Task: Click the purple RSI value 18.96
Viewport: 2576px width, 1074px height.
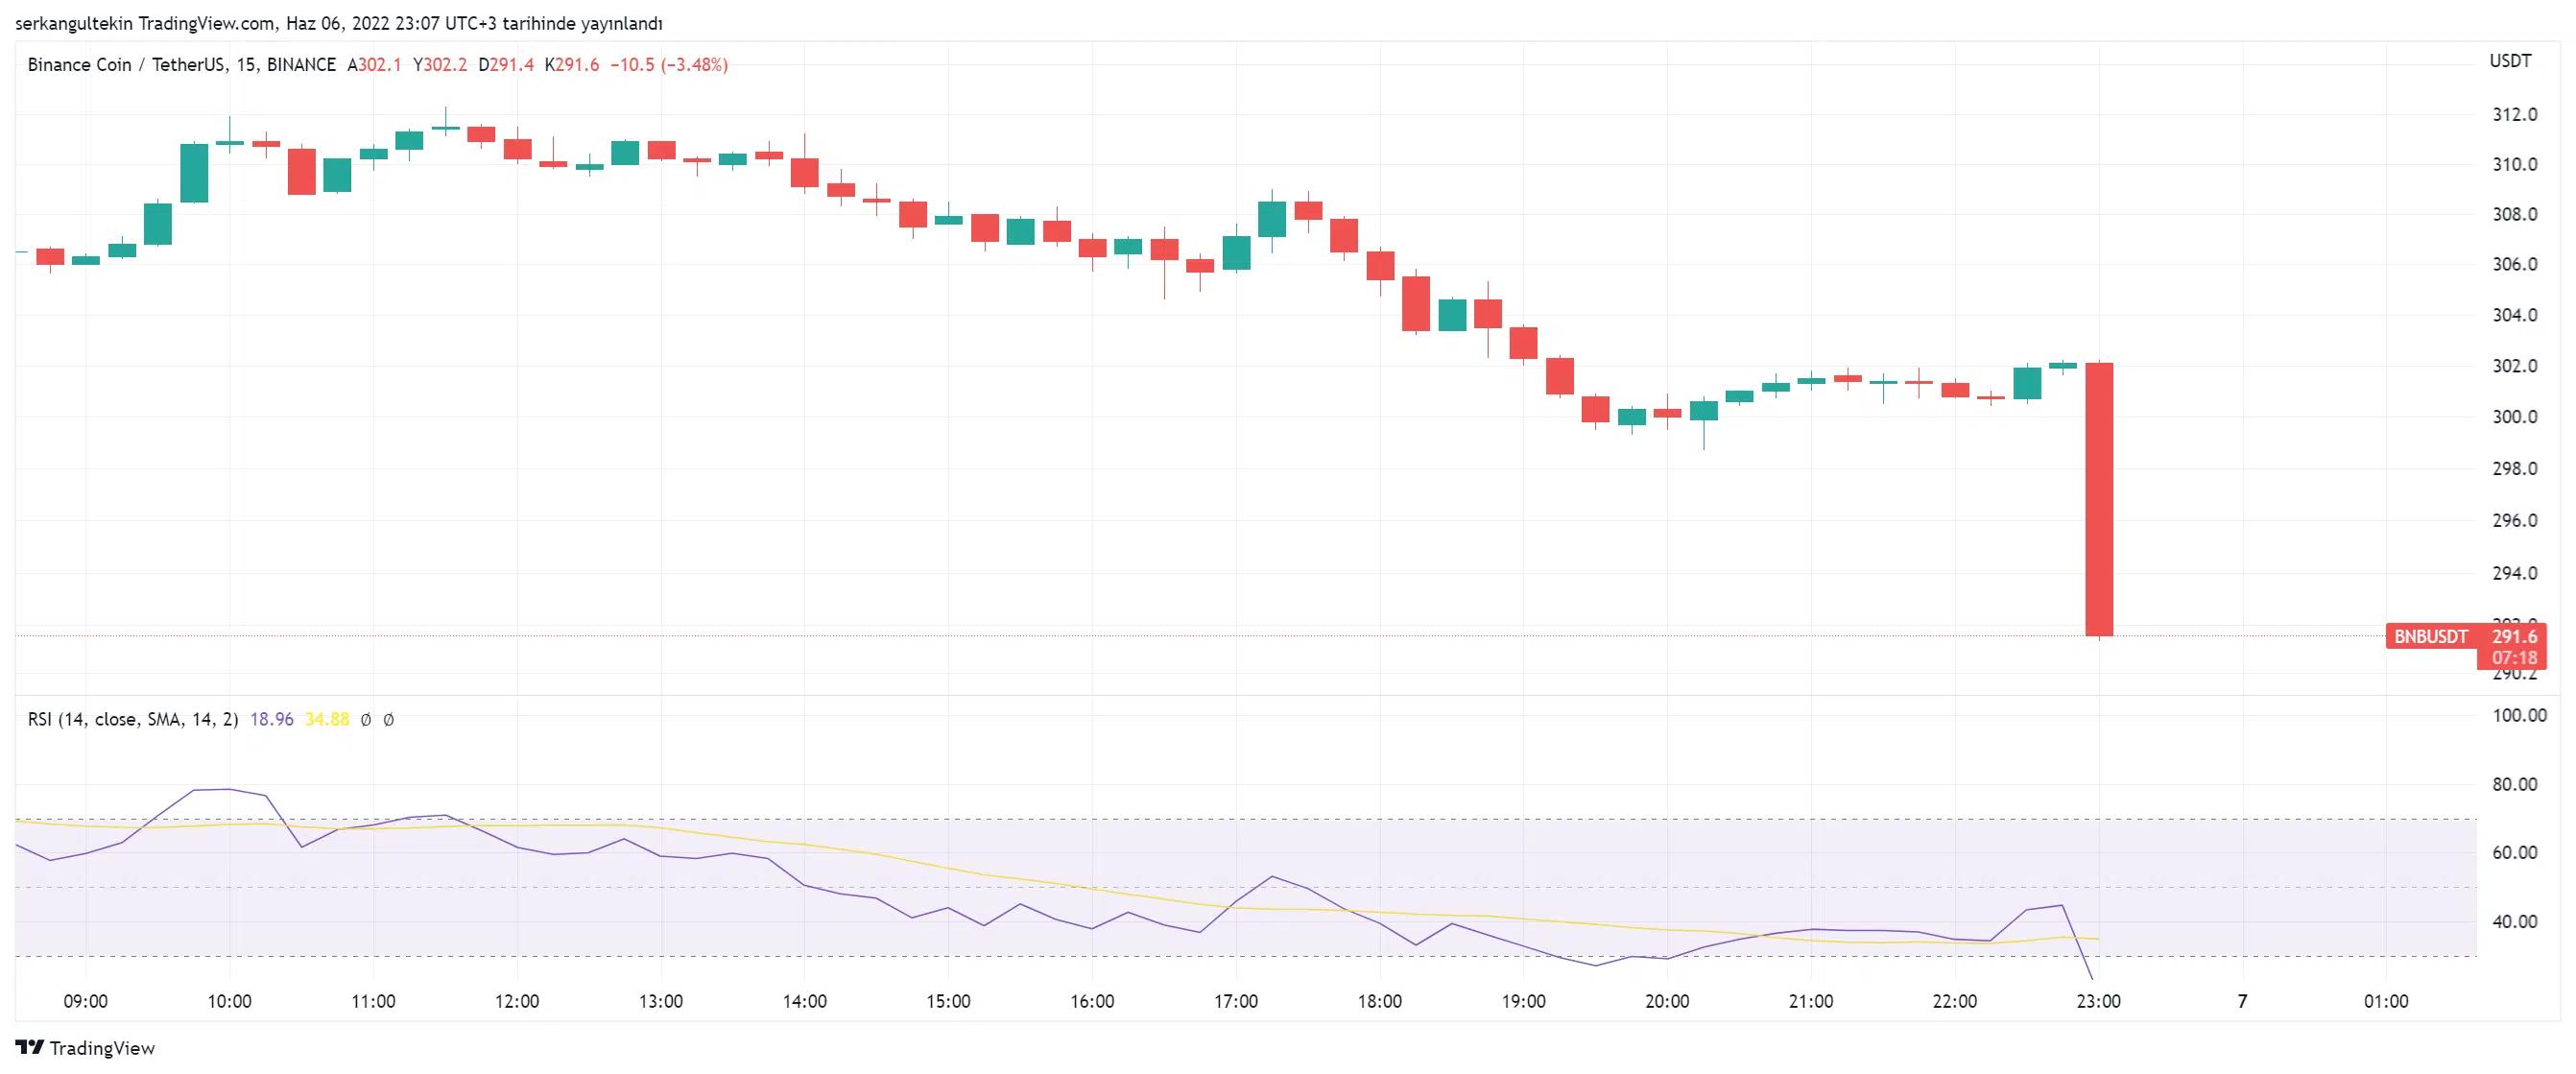Action: pyautogui.click(x=271, y=720)
